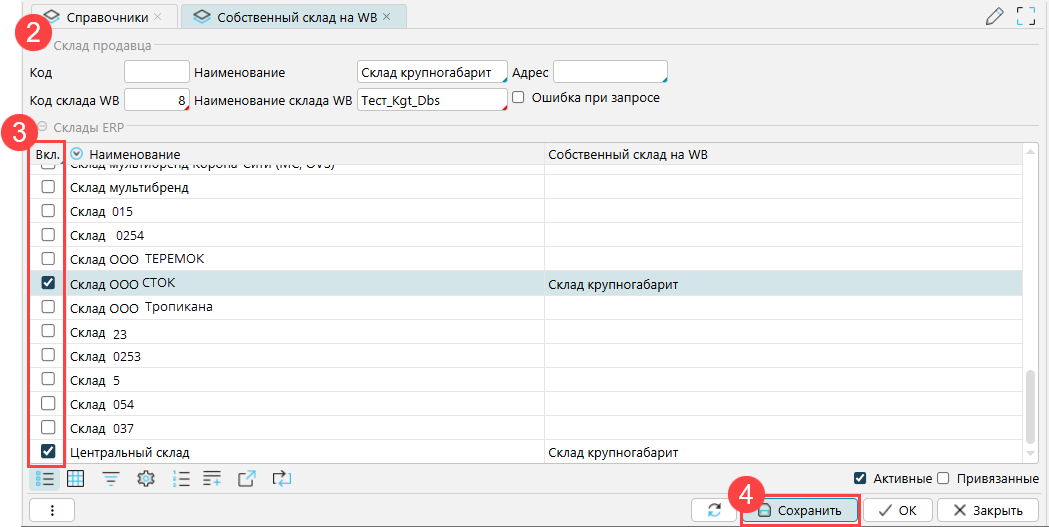Click the Сохранить button
The image size is (1049, 527).
(x=800, y=510)
